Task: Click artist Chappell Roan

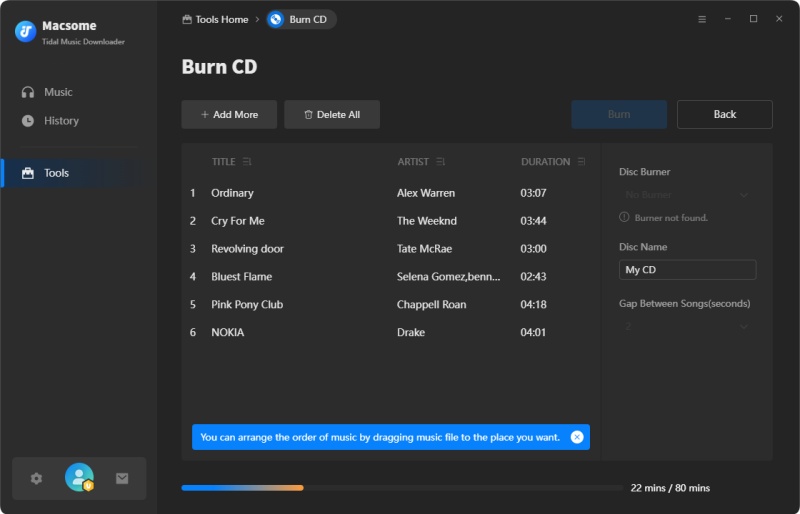Action: pos(432,305)
